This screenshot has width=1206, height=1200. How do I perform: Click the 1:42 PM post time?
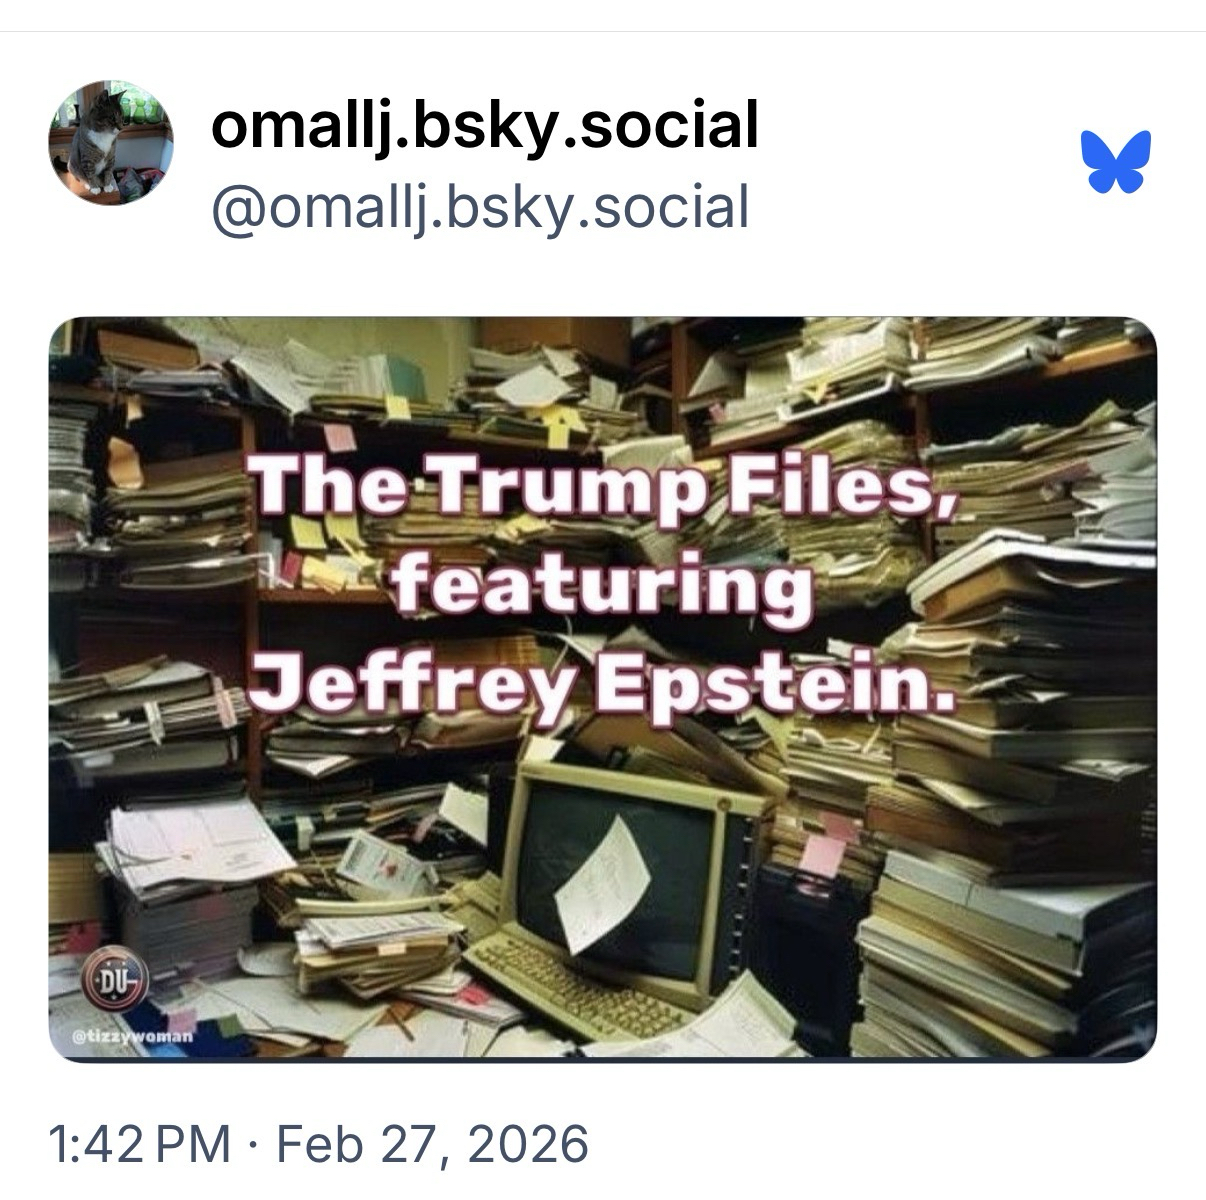coord(139,1143)
